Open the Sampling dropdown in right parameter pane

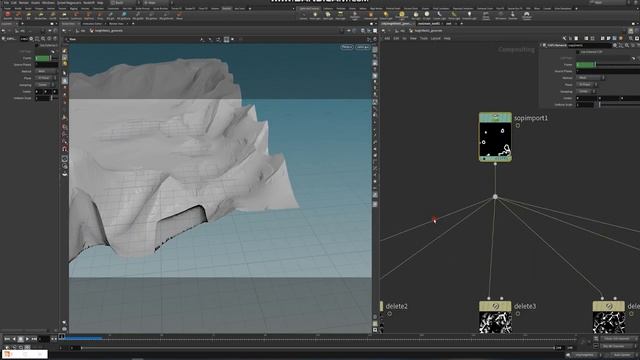[587, 91]
